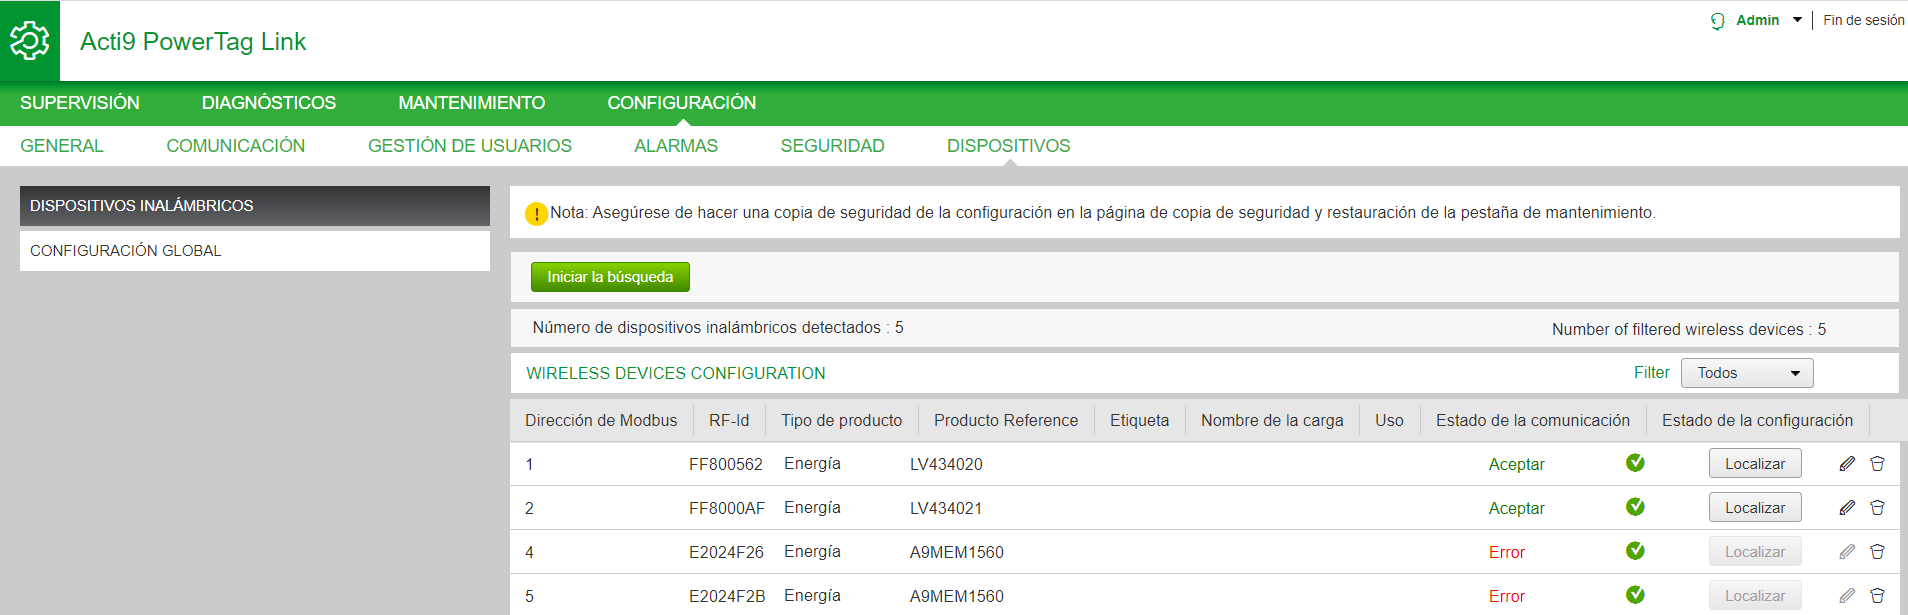The image size is (1908, 615).
Task: Click Fin de sesión to log out
Action: [x=1863, y=20]
